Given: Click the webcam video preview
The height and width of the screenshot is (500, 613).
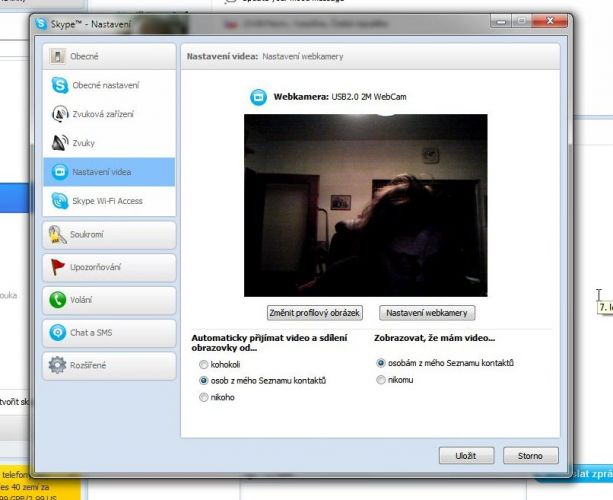Looking at the screenshot, I should tap(366, 205).
